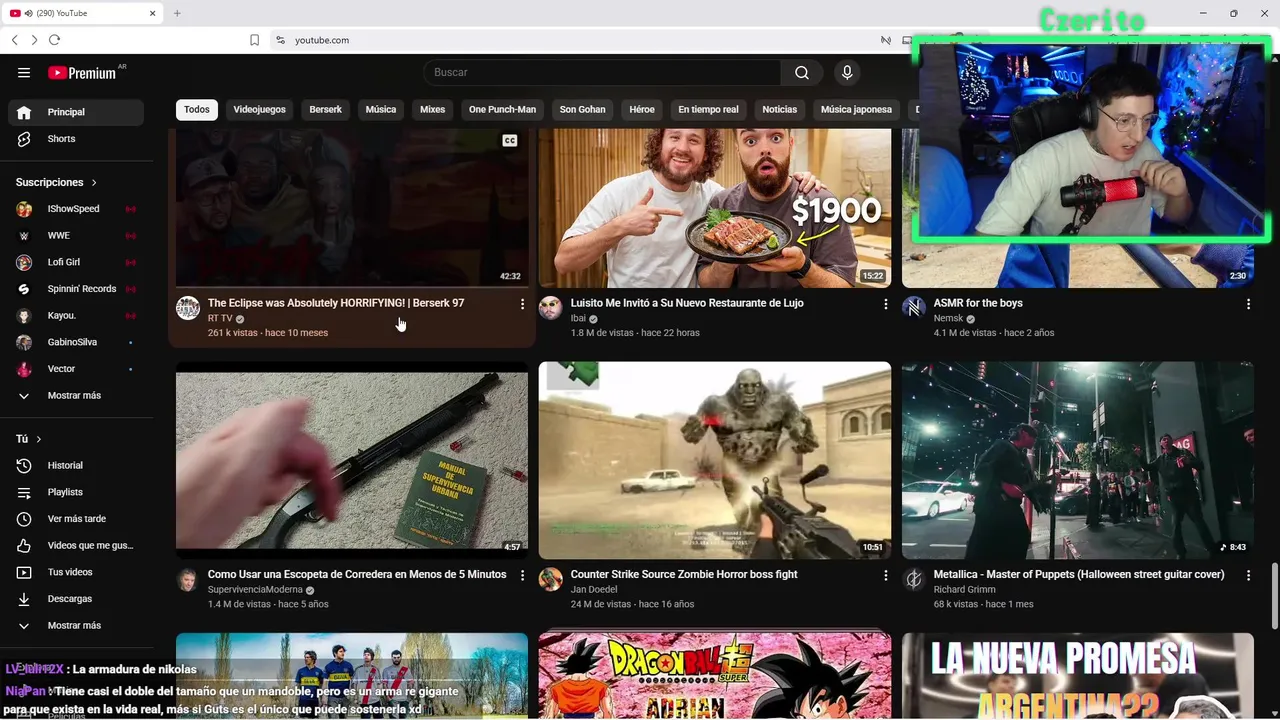The image size is (1280, 720).
Task: Open Jan Doedel channel avatar
Action: pyautogui.click(x=551, y=580)
